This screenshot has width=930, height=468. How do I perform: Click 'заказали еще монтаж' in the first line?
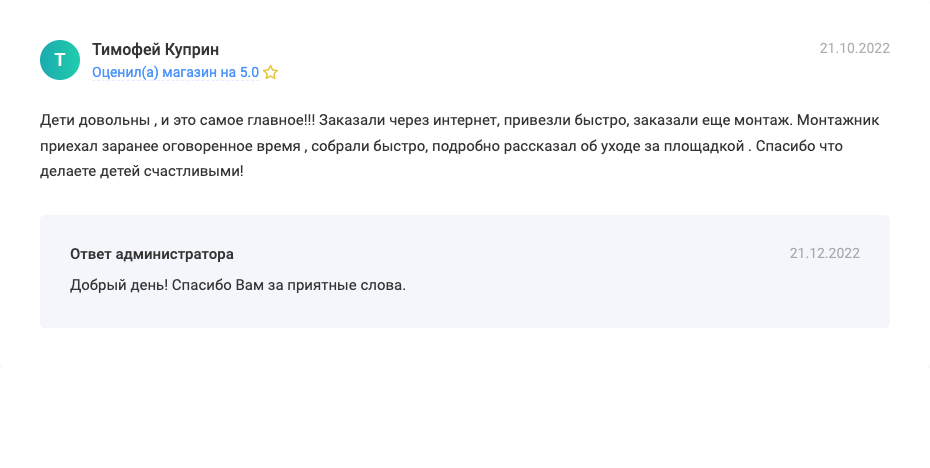pyautogui.click(x=712, y=120)
